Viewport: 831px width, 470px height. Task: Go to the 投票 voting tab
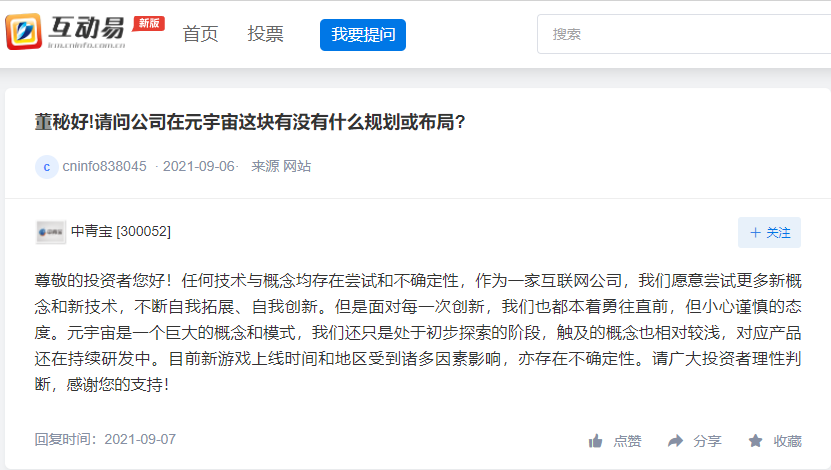[265, 34]
